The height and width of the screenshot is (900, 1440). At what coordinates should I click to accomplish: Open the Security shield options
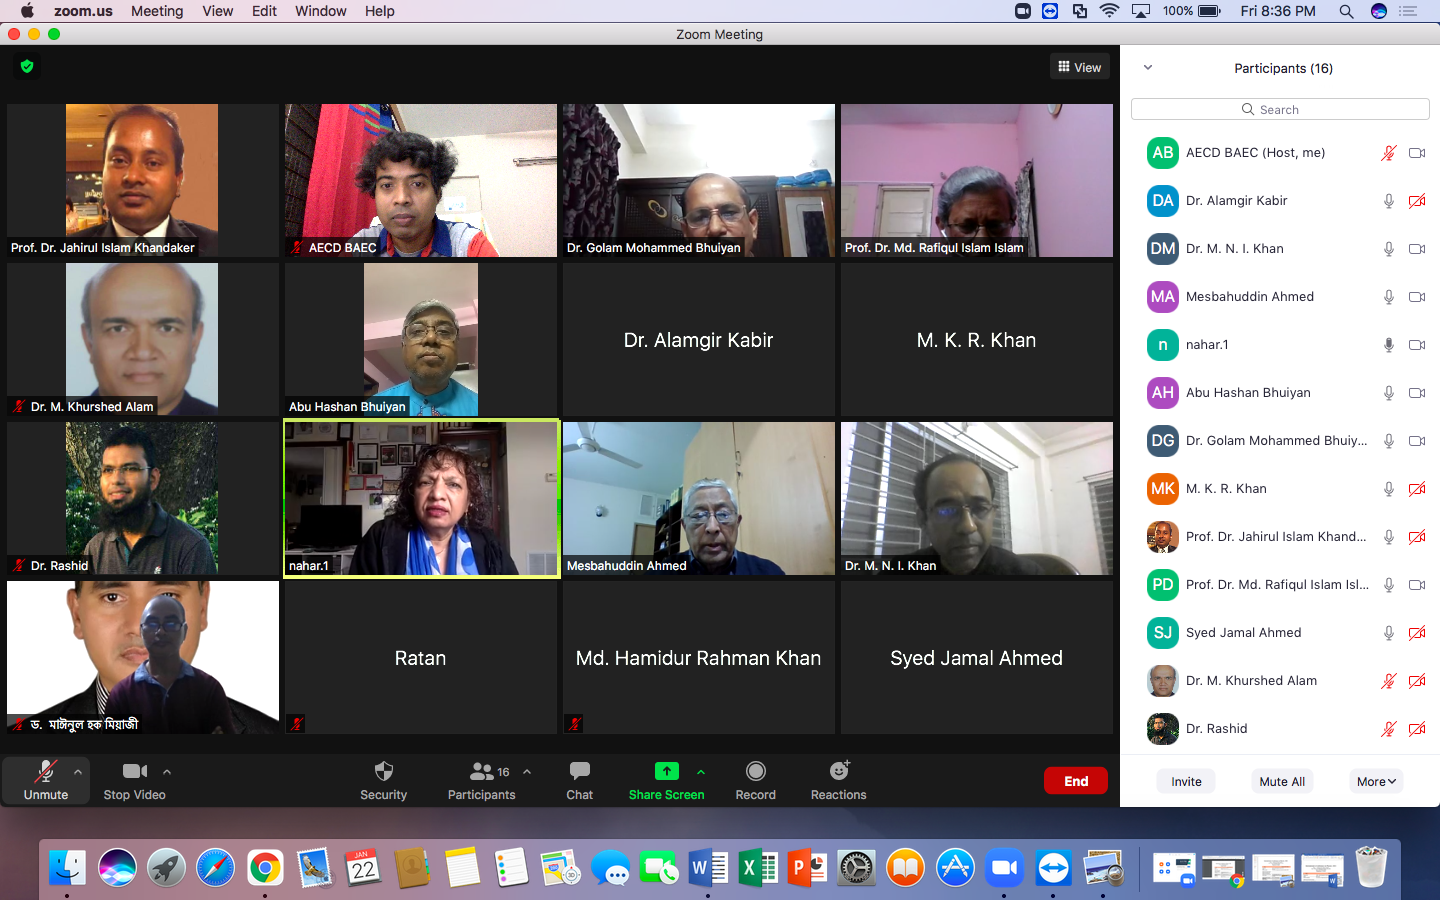pyautogui.click(x=383, y=780)
